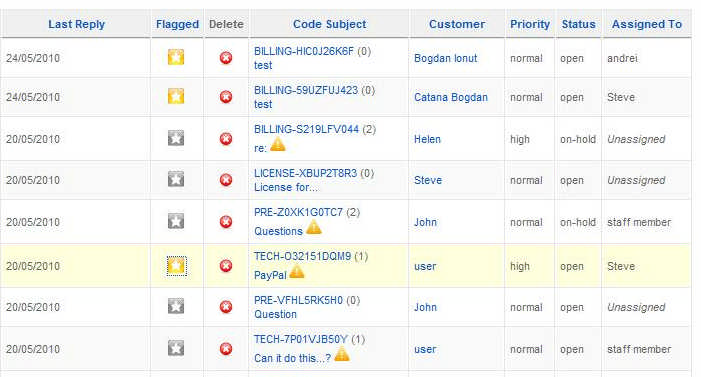
Task: Sort by Assigned To column header
Action: pos(647,24)
